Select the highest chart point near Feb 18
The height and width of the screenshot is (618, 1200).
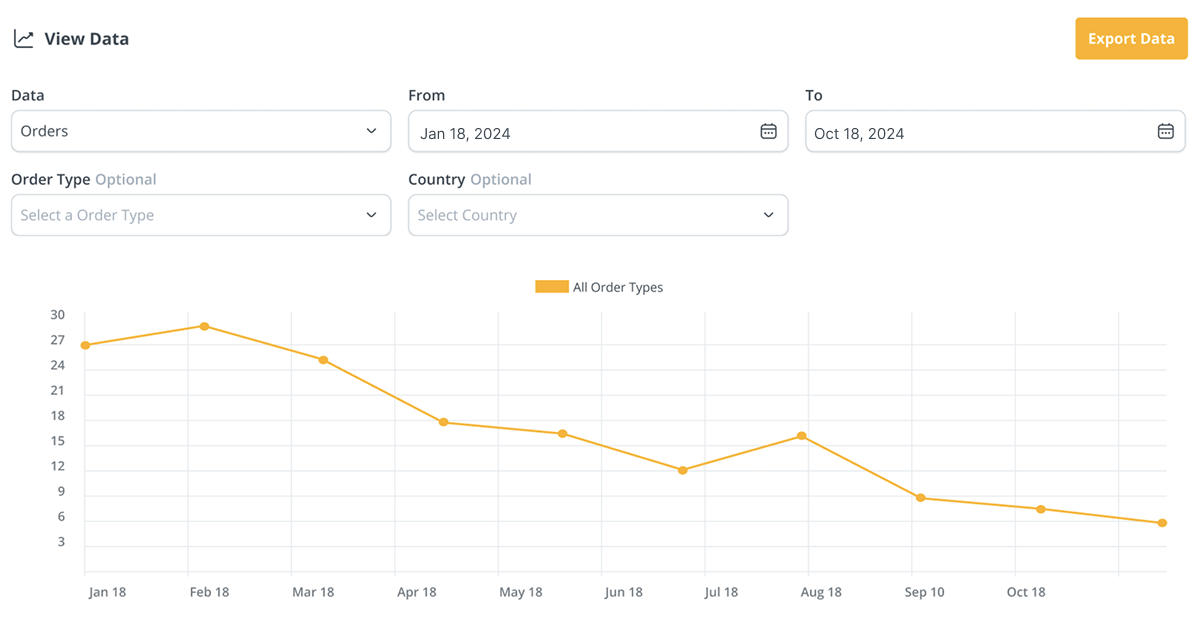pyautogui.click(x=204, y=326)
